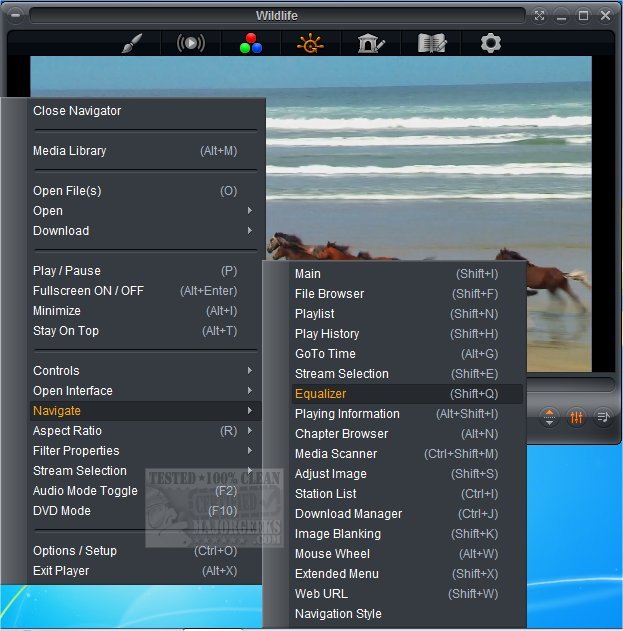The width and height of the screenshot is (623, 631).
Task: Click the audio speaker broadcast icon
Action: coord(191,43)
